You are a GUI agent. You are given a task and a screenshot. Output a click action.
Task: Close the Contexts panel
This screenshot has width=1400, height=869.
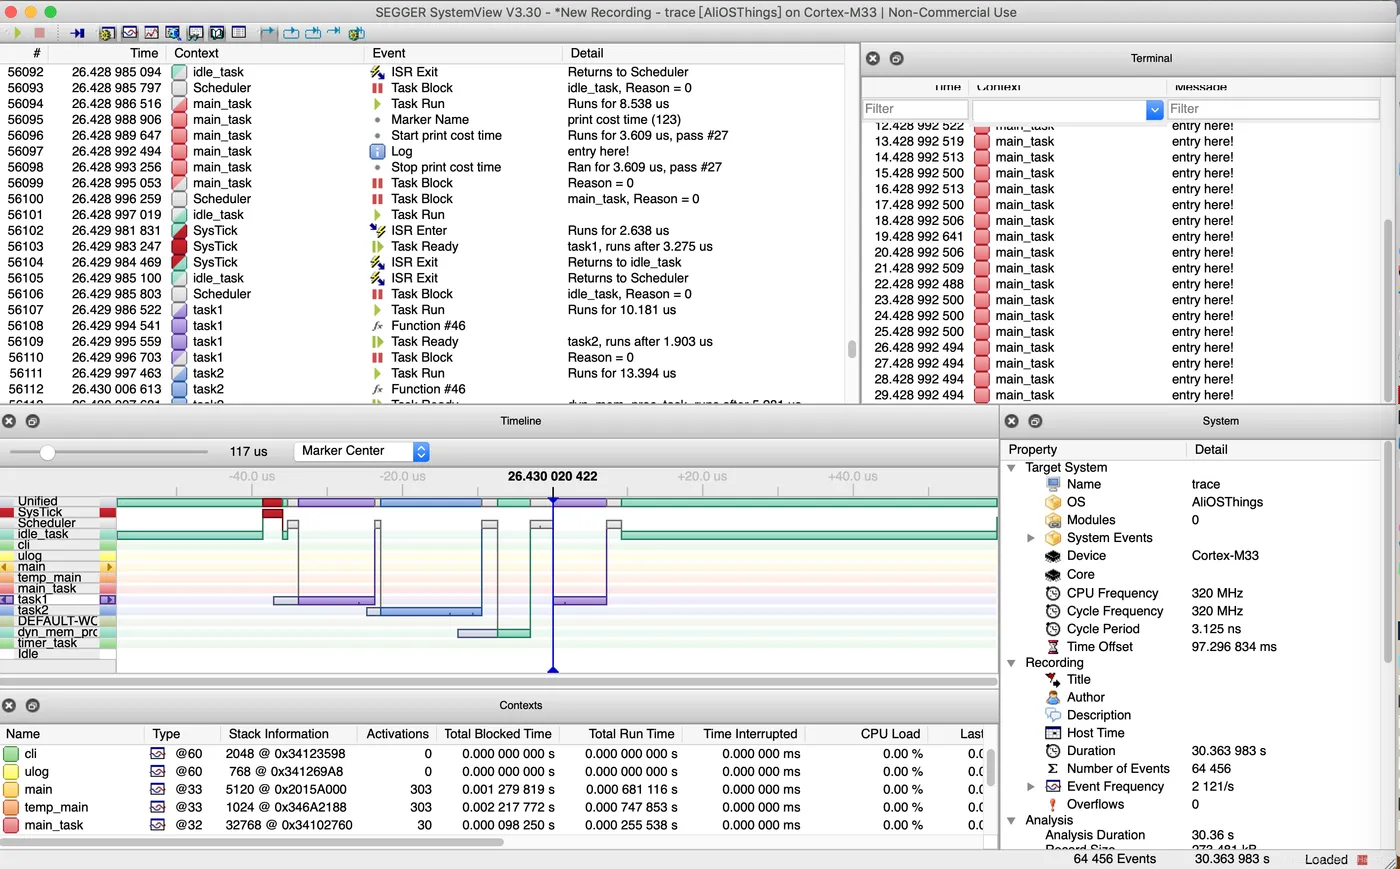click(x=9, y=706)
